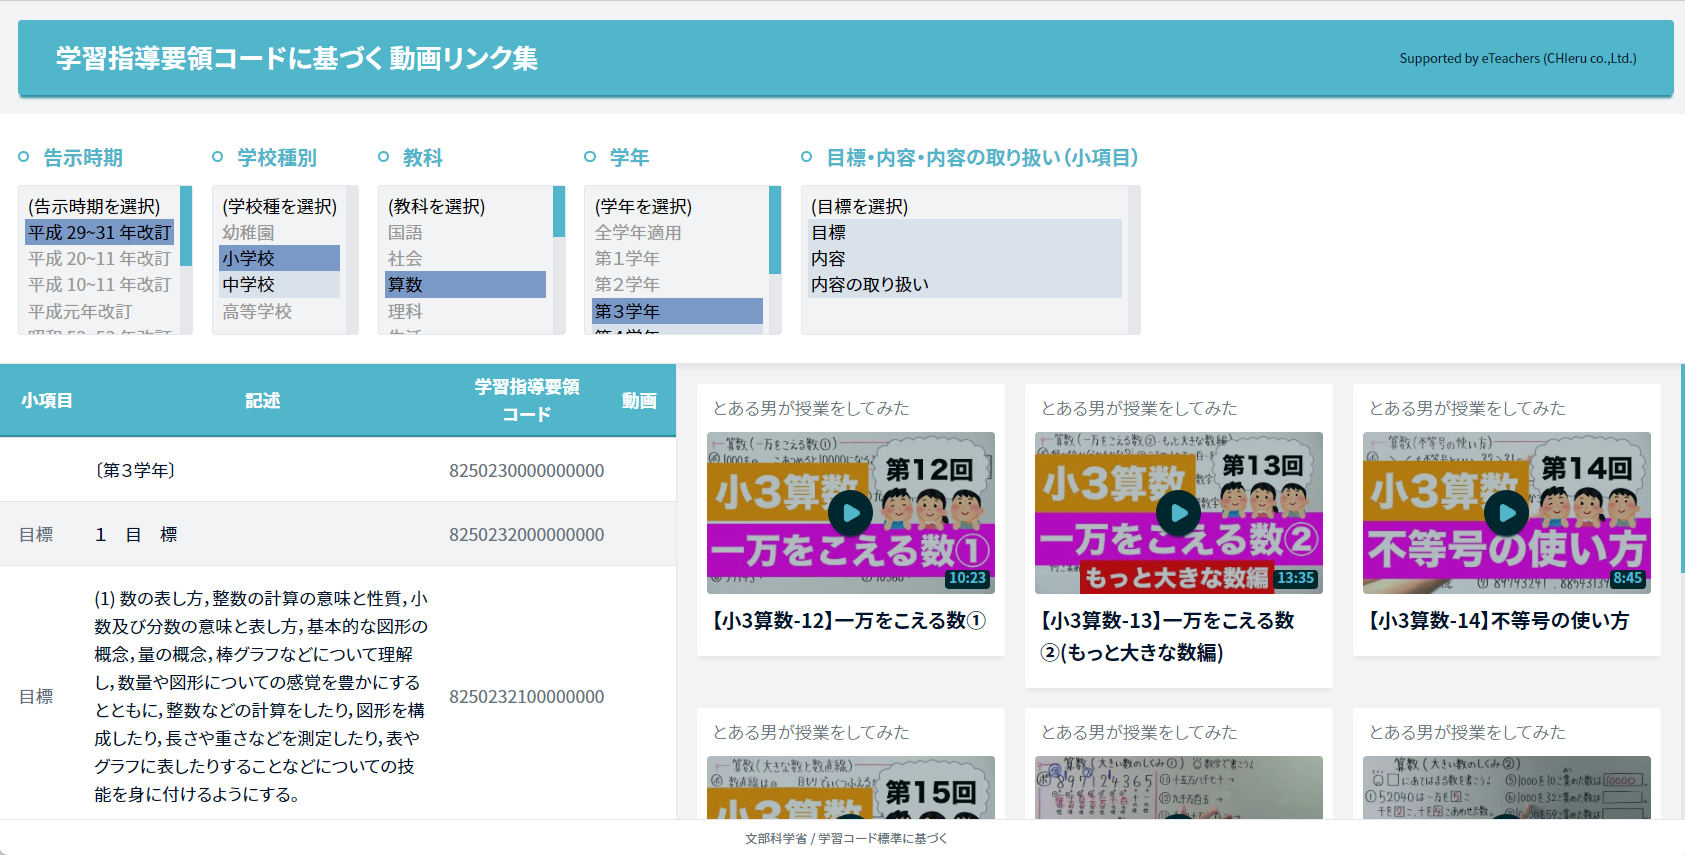This screenshot has width=1685, height=855.
Task: Choose (目標を選択) placeholder option
Action: click(965, 206)
